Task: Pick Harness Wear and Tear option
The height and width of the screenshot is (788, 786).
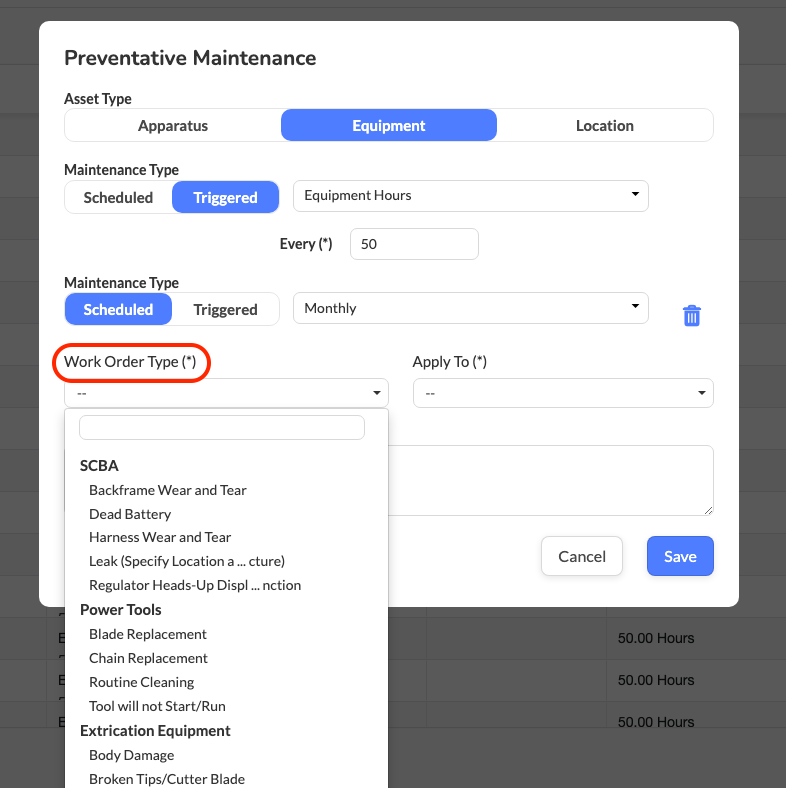Action: click(x=160, y=537)
